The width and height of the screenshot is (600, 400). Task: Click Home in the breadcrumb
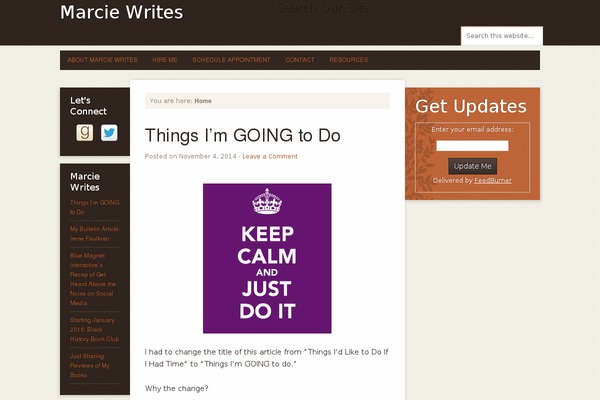coord(203,101)
